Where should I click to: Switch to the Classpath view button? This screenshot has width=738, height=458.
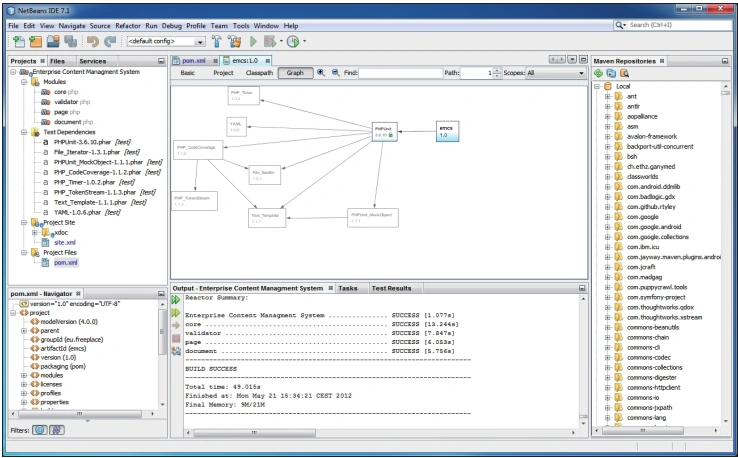(x=259, y=72)
